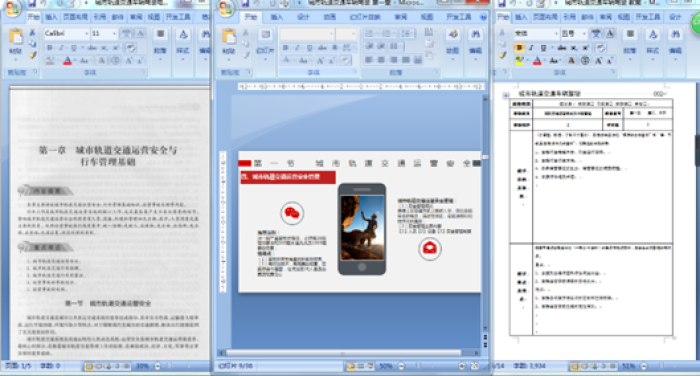Toggle Bold in right Word window
This screenshot has width=700, height=376.
tap(519, 47)
